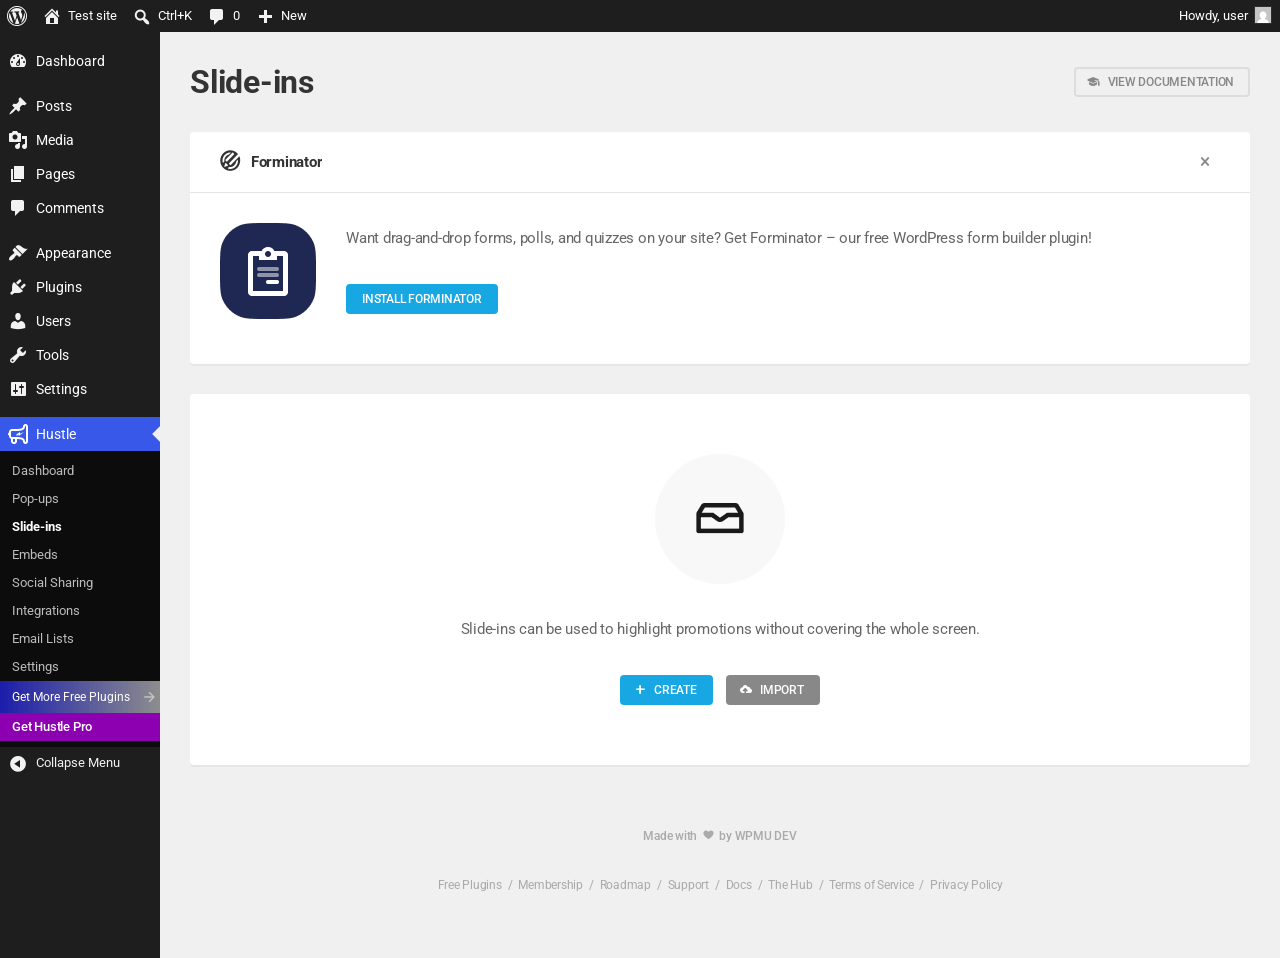The image size is (1280, 958).
Task: Select Slide-ins in the Hustle submenu
Action: click(37, 527)
